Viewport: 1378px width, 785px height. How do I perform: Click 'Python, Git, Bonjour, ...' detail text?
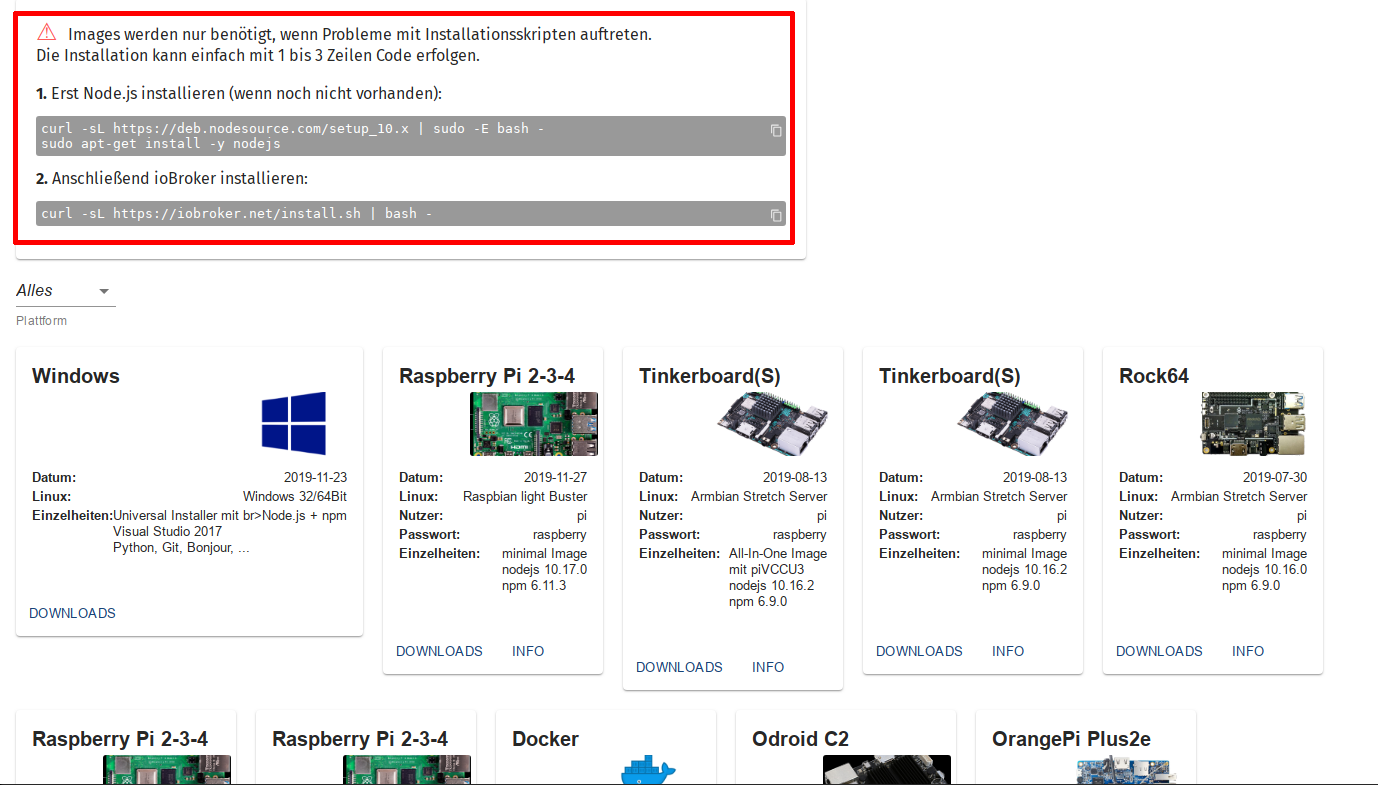pos(181,548)
